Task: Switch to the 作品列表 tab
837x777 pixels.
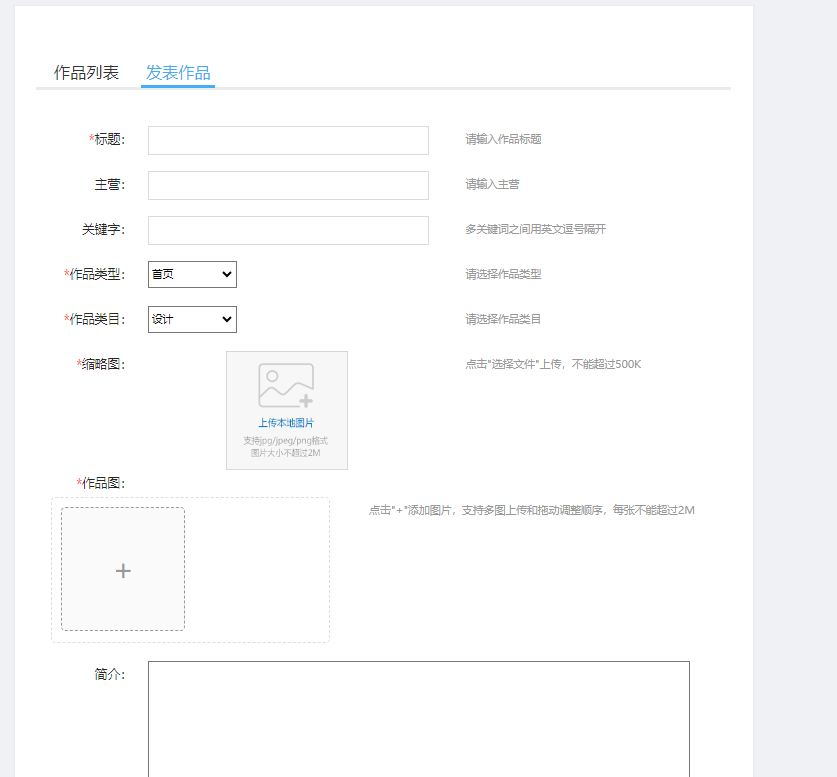Action: point(86,73)
